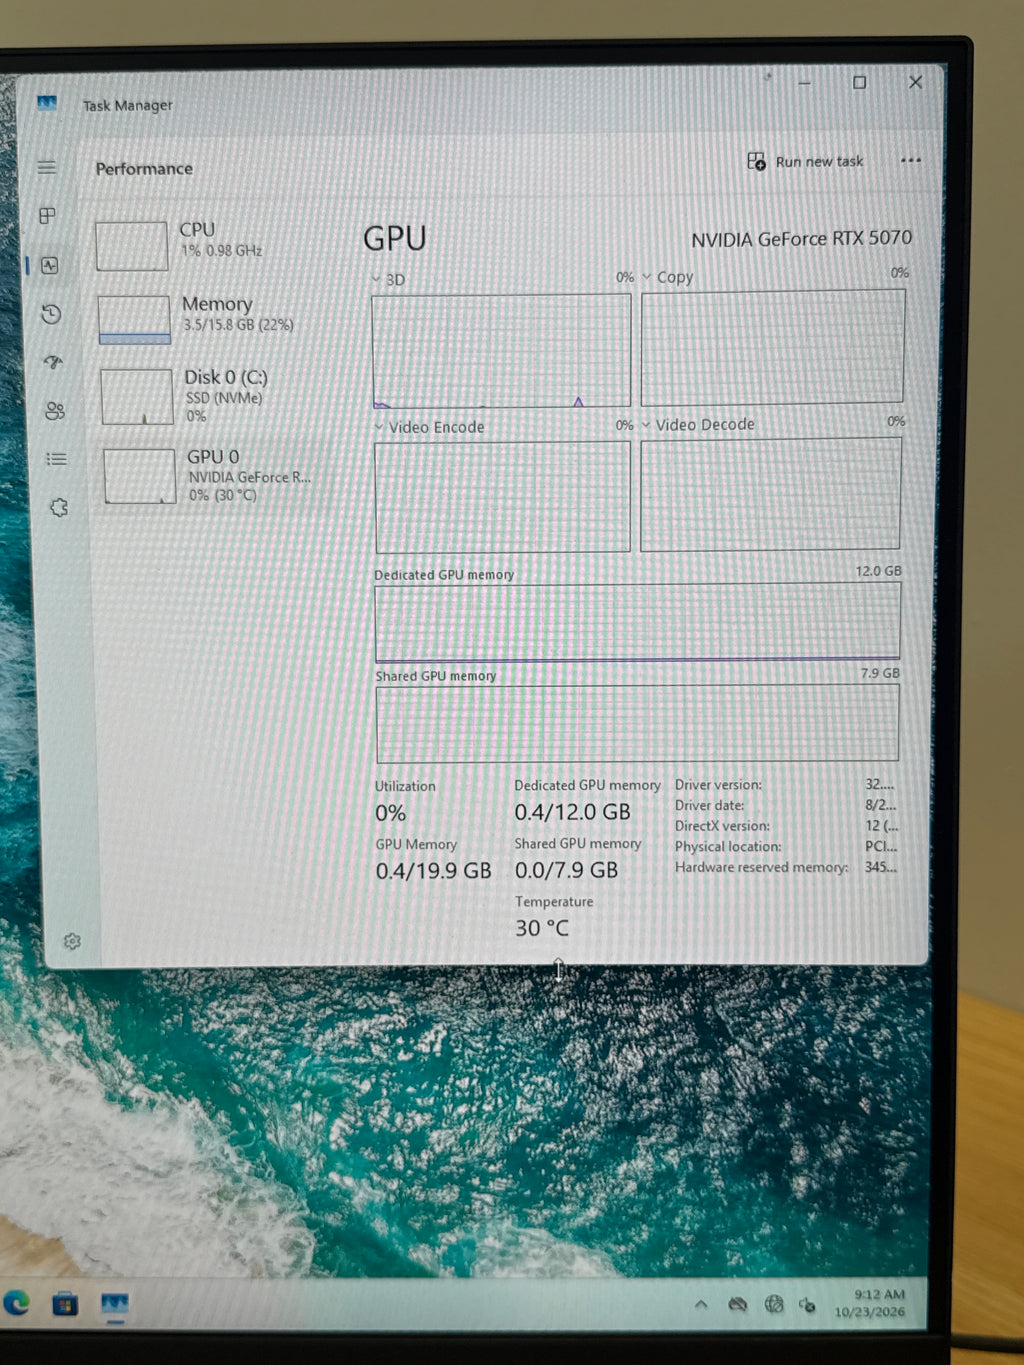This screenshot has height=1365, width=1024.
Task: Click the muted volume tray icon
Action: point(807,1306)
